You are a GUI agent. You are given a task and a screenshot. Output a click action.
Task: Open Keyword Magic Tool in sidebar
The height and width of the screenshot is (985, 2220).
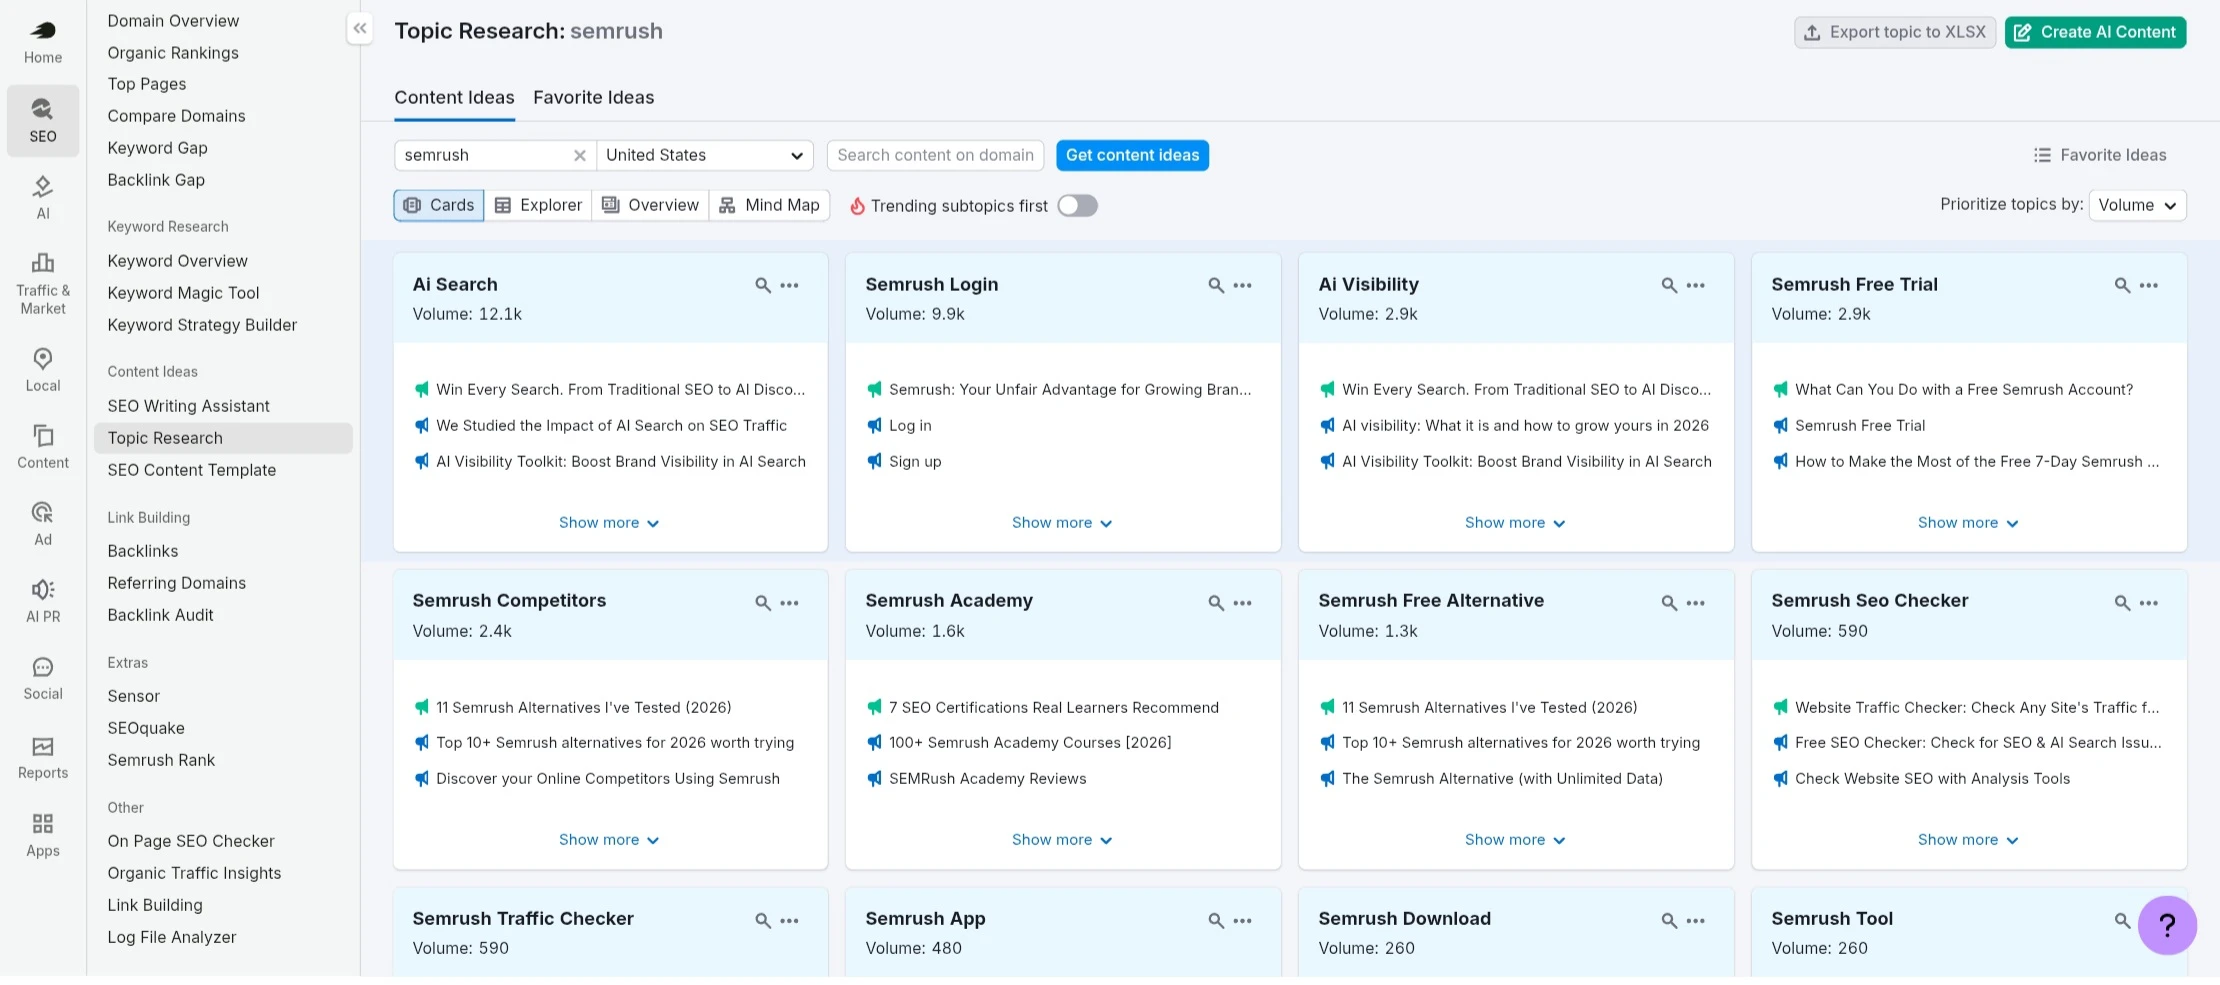point(183,293)
